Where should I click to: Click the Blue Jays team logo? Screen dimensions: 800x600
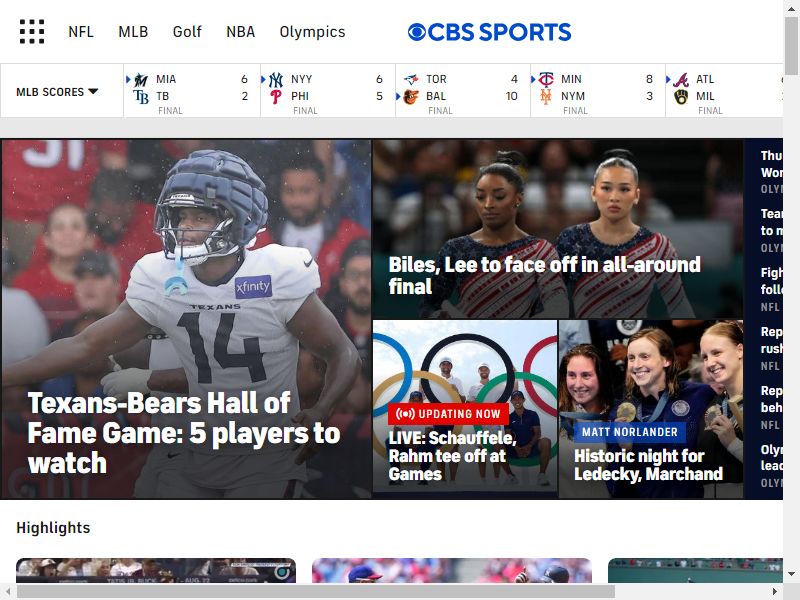click(x=411, y=80)
